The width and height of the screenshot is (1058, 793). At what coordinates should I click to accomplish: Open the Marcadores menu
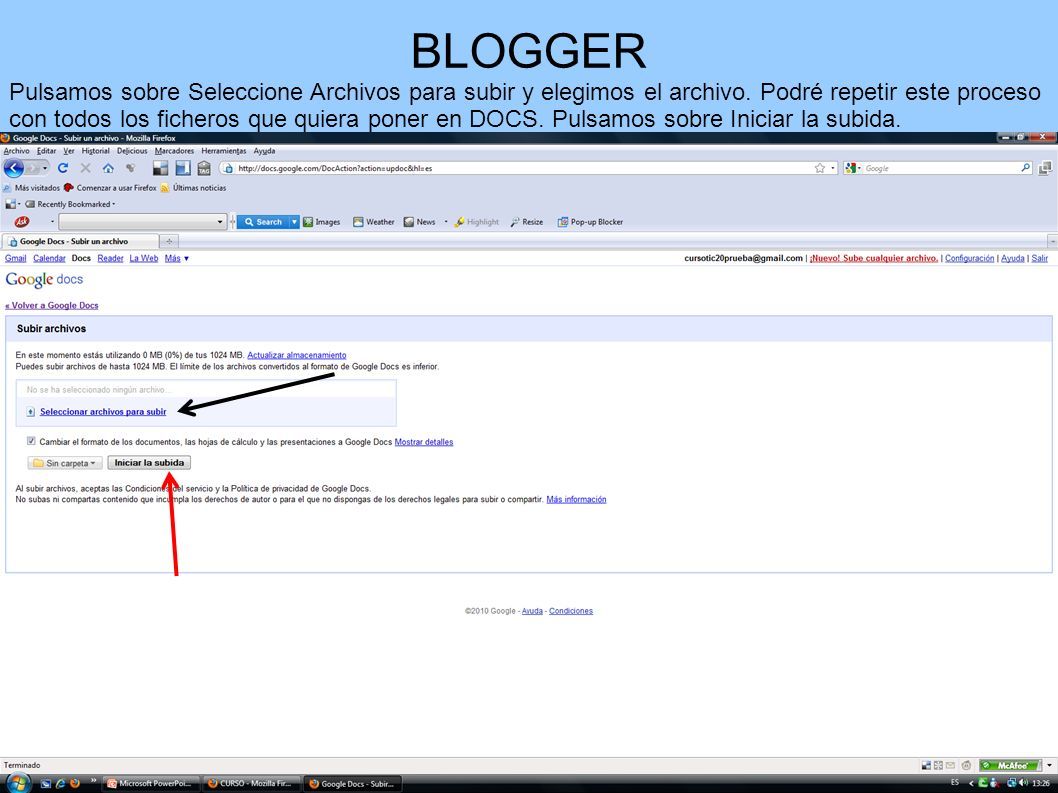pos(174,151)
